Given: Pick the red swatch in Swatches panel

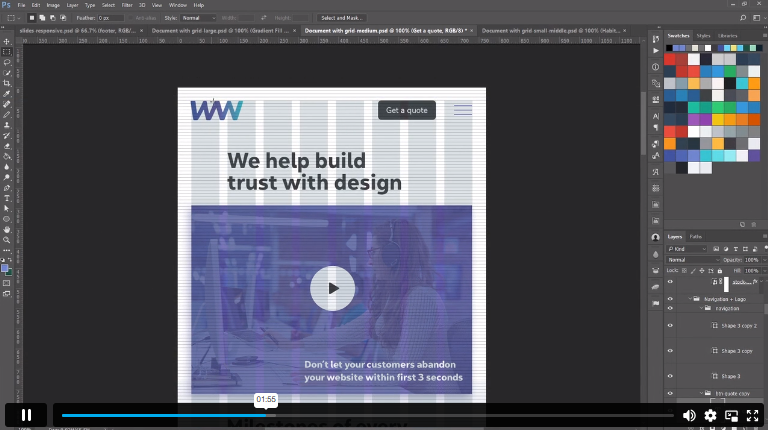Looking at the screenshot, I should [670, 60].
